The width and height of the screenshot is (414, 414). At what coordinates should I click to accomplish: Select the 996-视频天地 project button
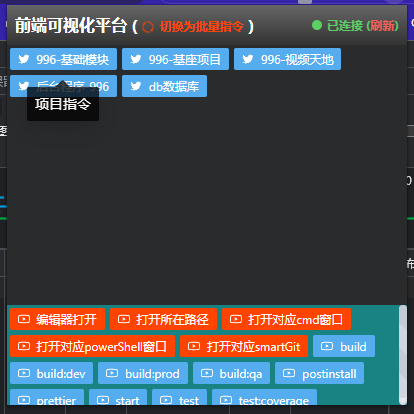[x=287, y=59]
